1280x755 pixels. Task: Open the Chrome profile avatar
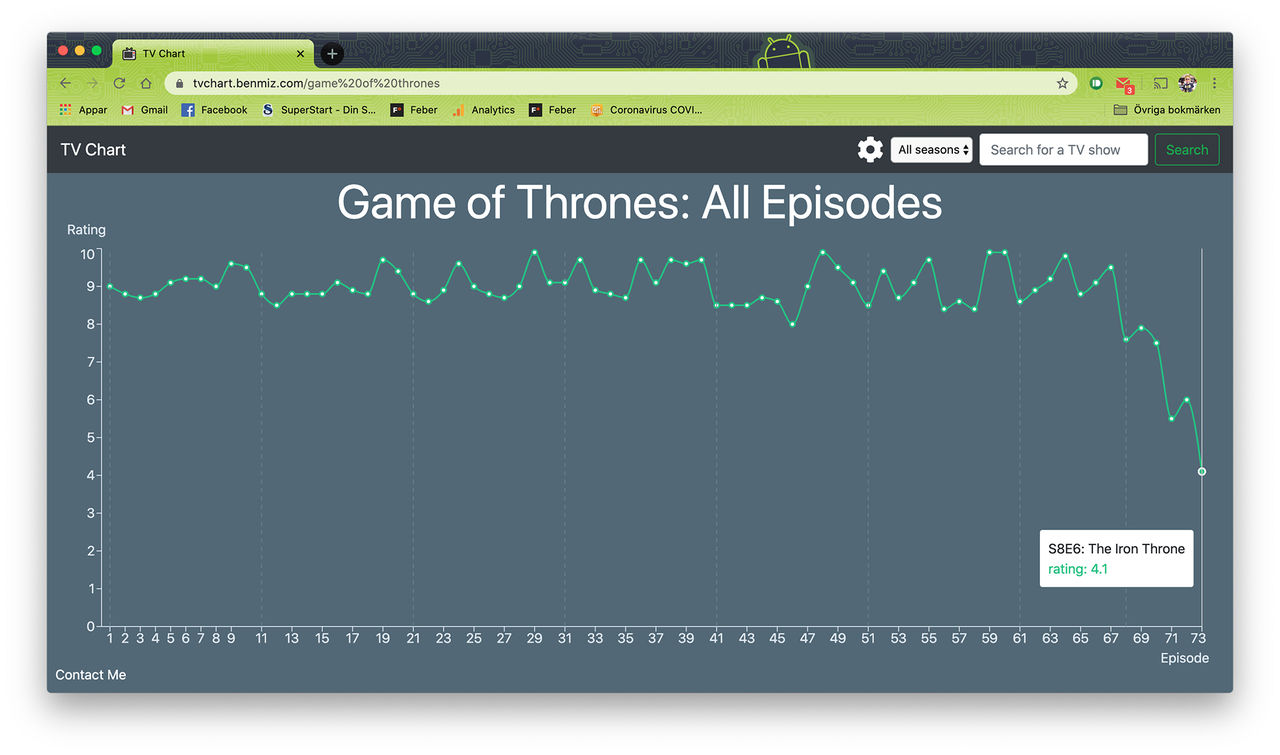tap(1188, 83)
